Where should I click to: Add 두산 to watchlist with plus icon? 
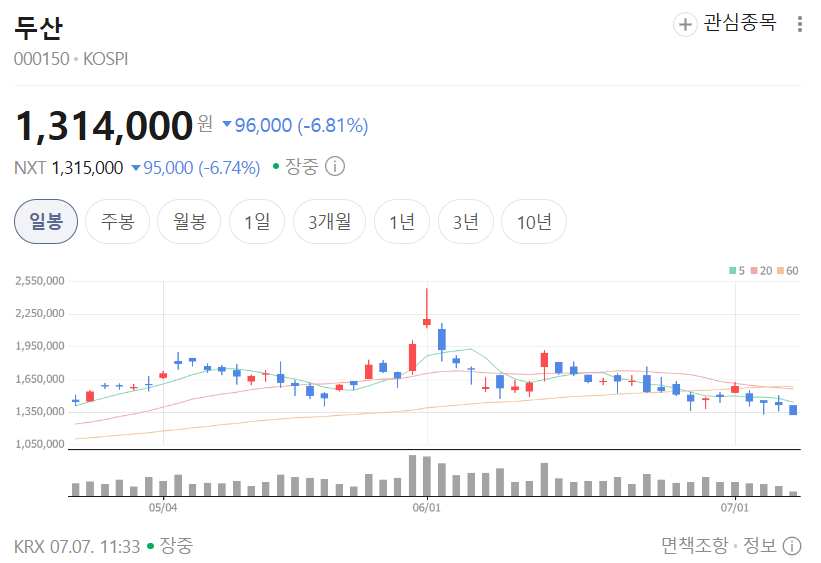coord(685,24)
